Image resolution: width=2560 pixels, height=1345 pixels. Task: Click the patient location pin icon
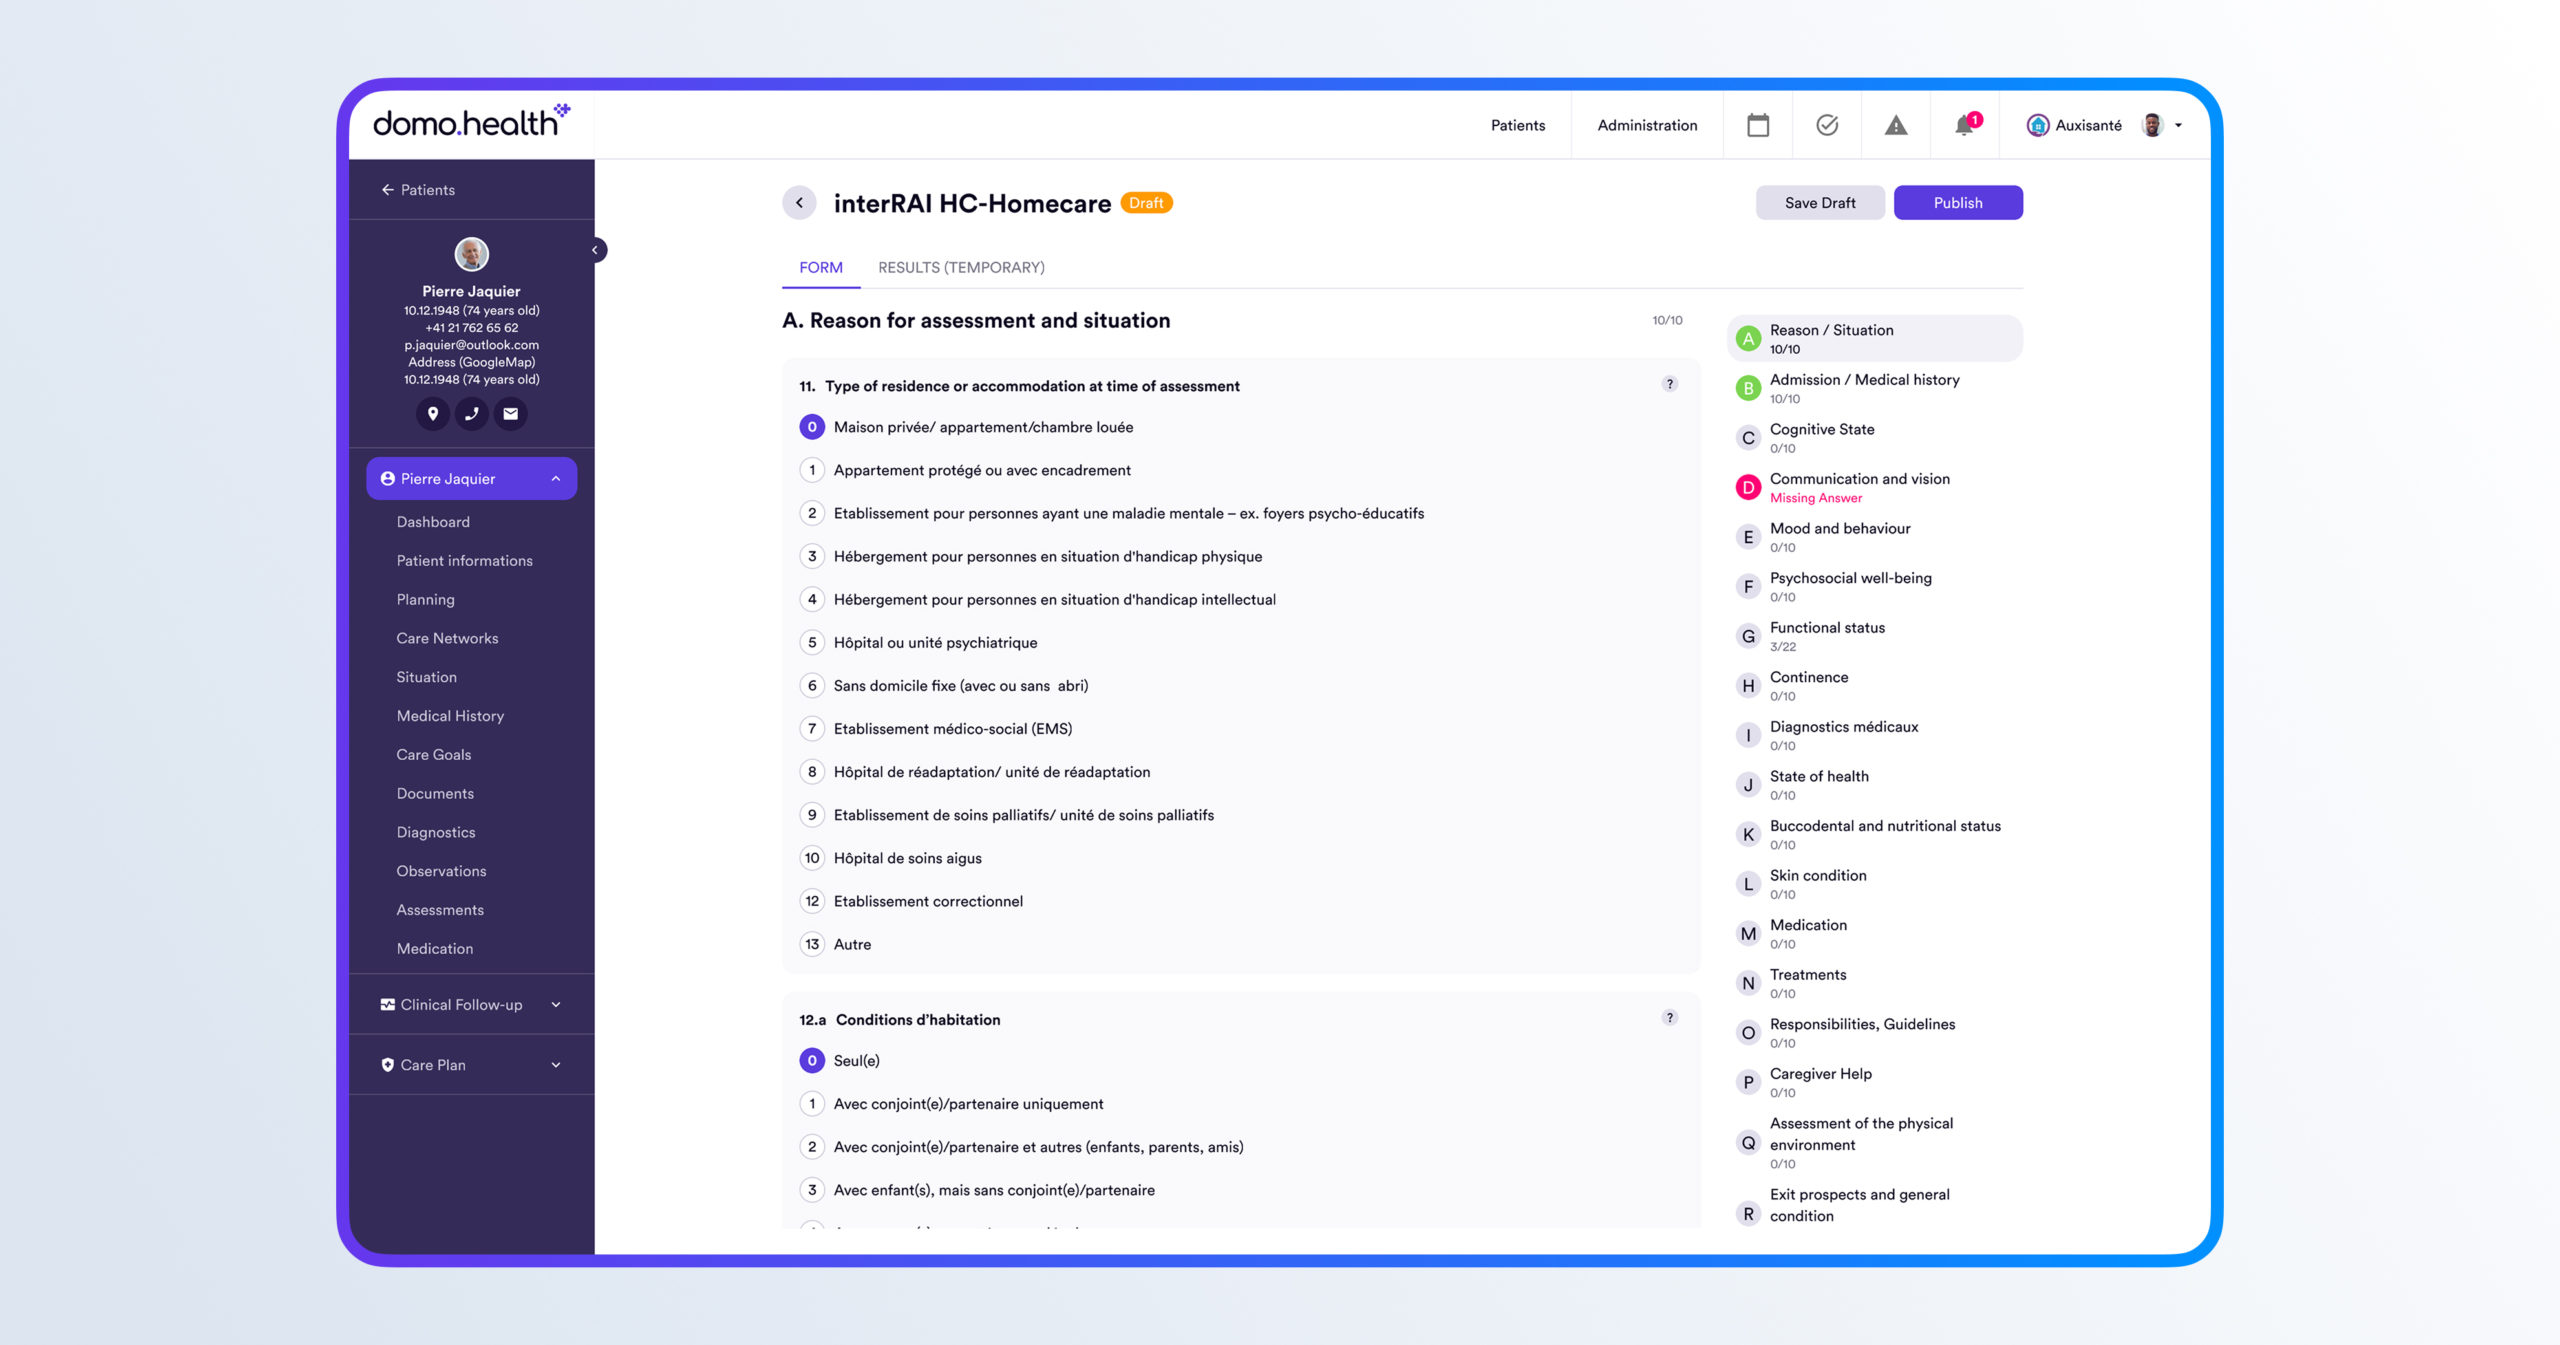pos(432,413)
